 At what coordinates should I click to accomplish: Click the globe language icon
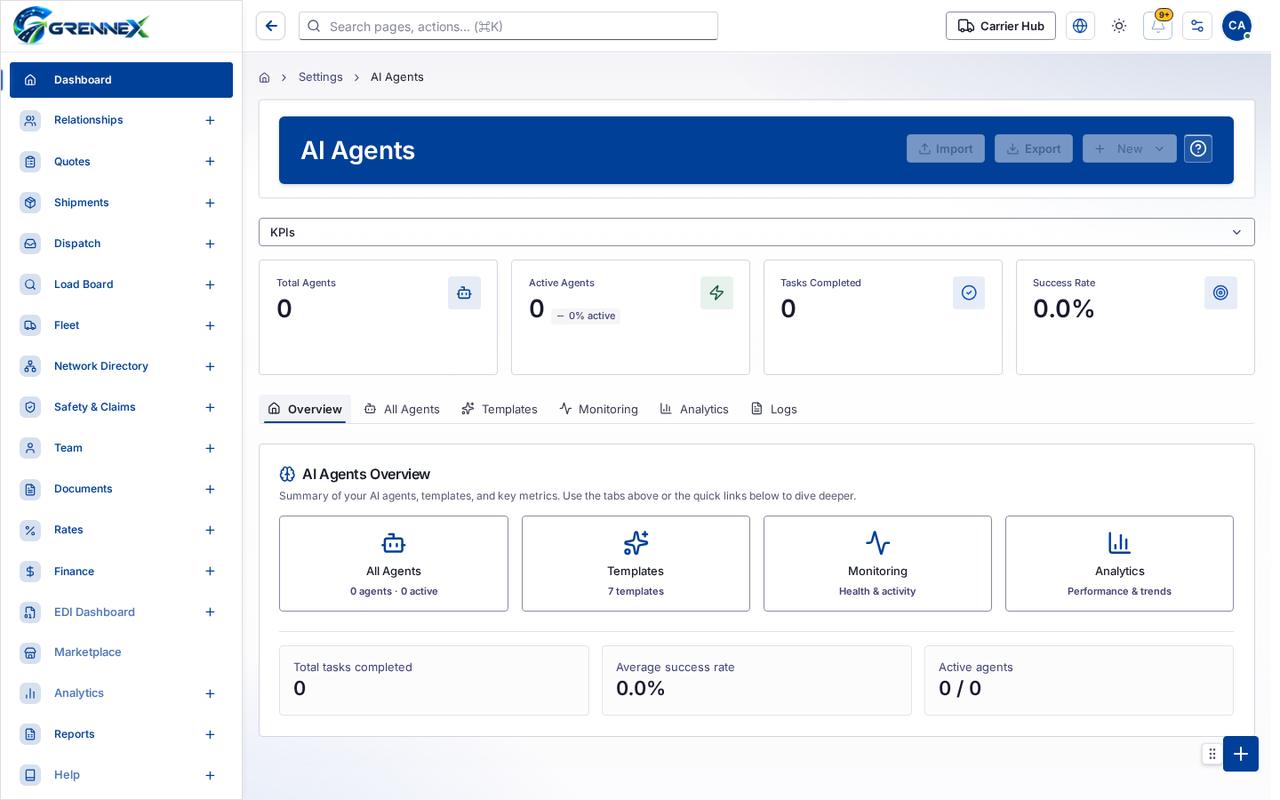pos(1080,26)
